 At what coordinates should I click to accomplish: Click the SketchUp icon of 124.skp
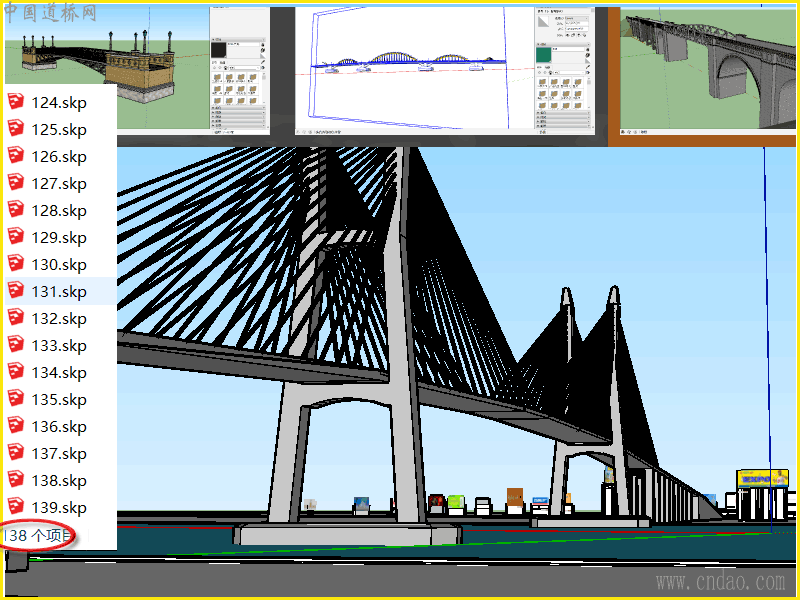(15, 102)
